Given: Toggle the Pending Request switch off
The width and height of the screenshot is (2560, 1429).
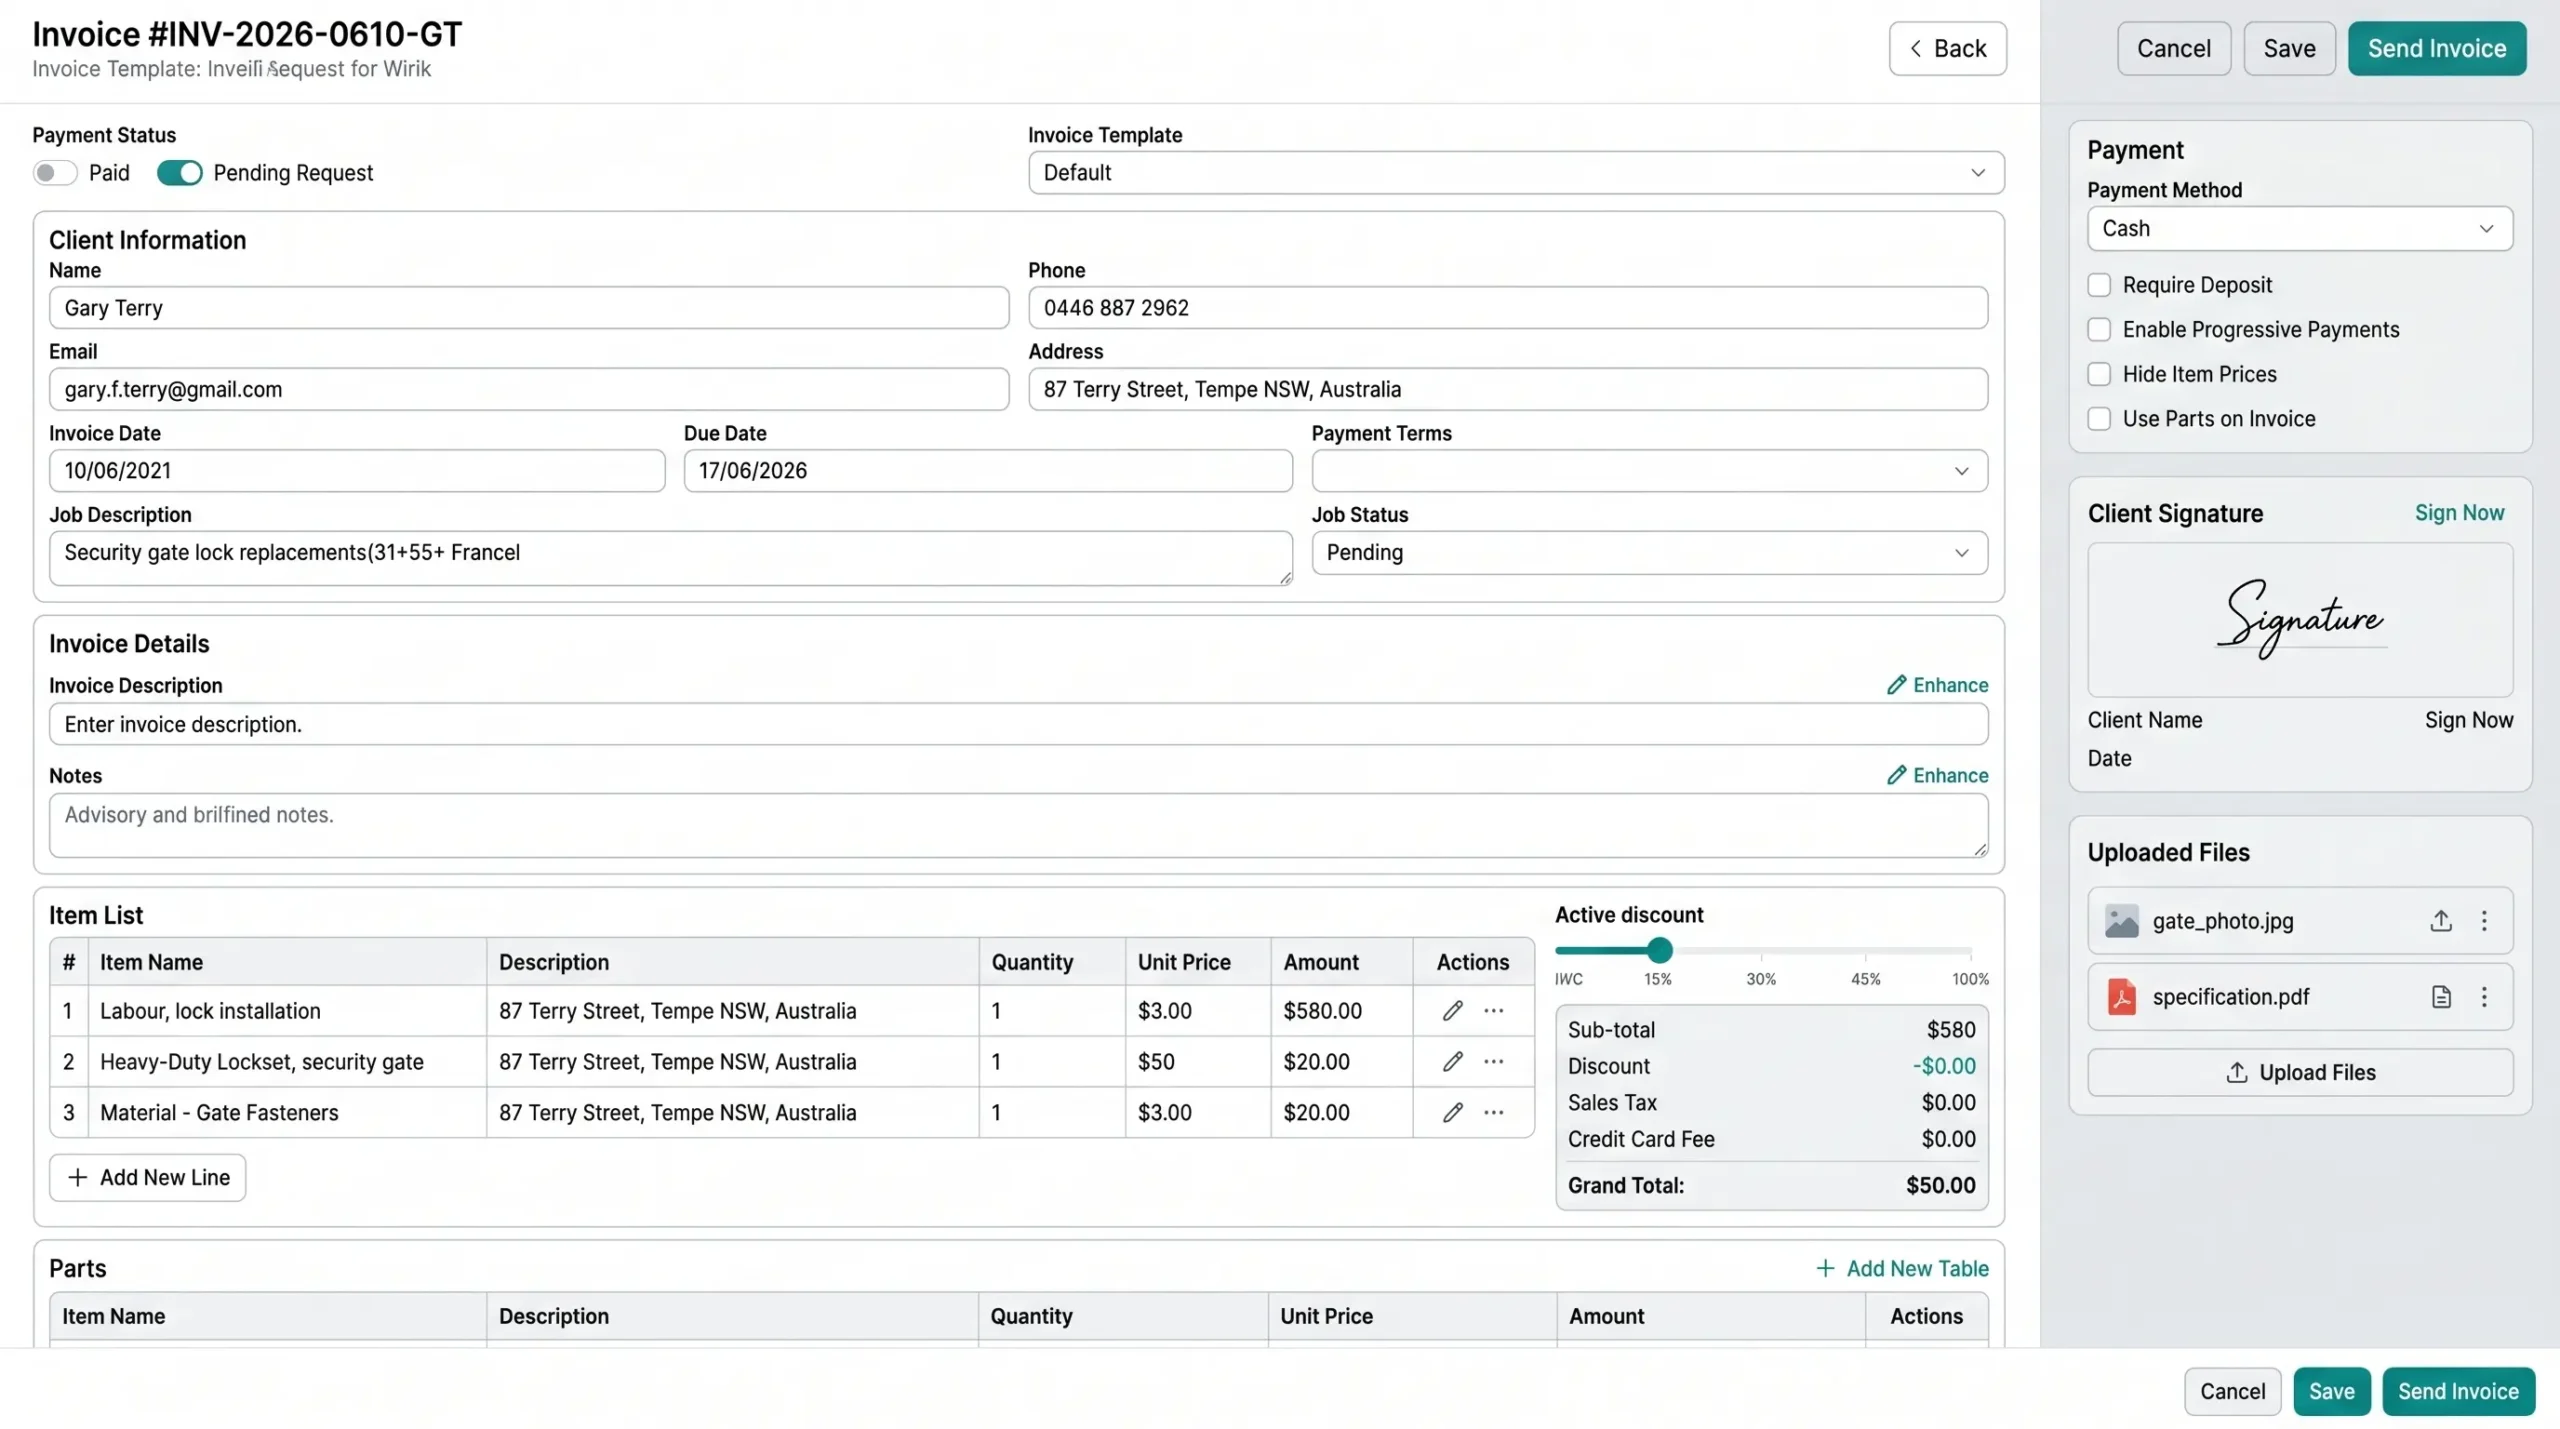Looking at the screenshot, I should (x=180, y=173).
